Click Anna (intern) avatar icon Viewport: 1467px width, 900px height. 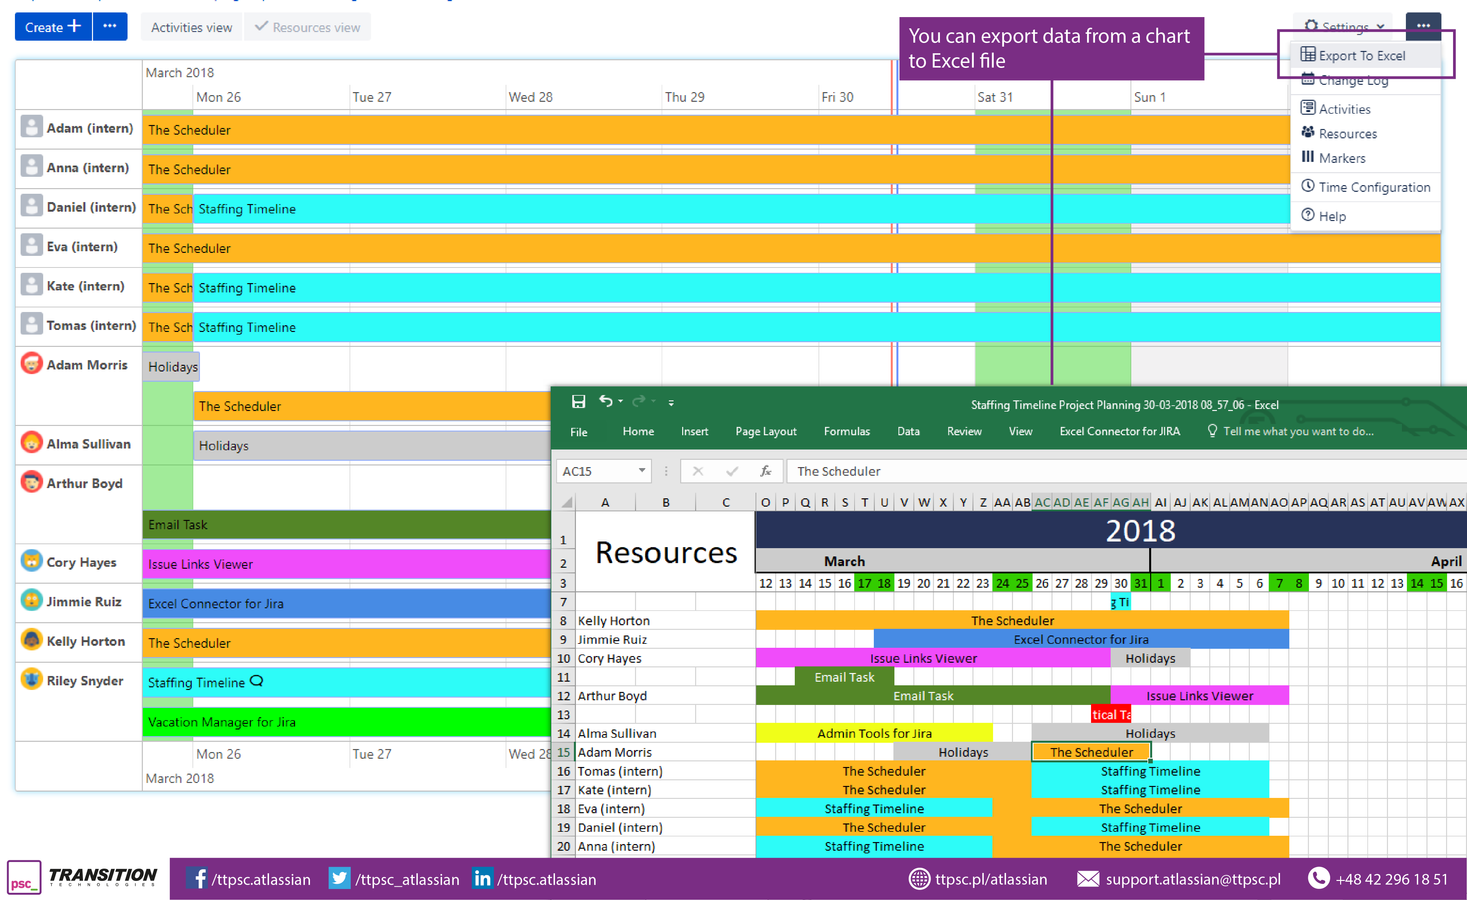pos(32,167)
